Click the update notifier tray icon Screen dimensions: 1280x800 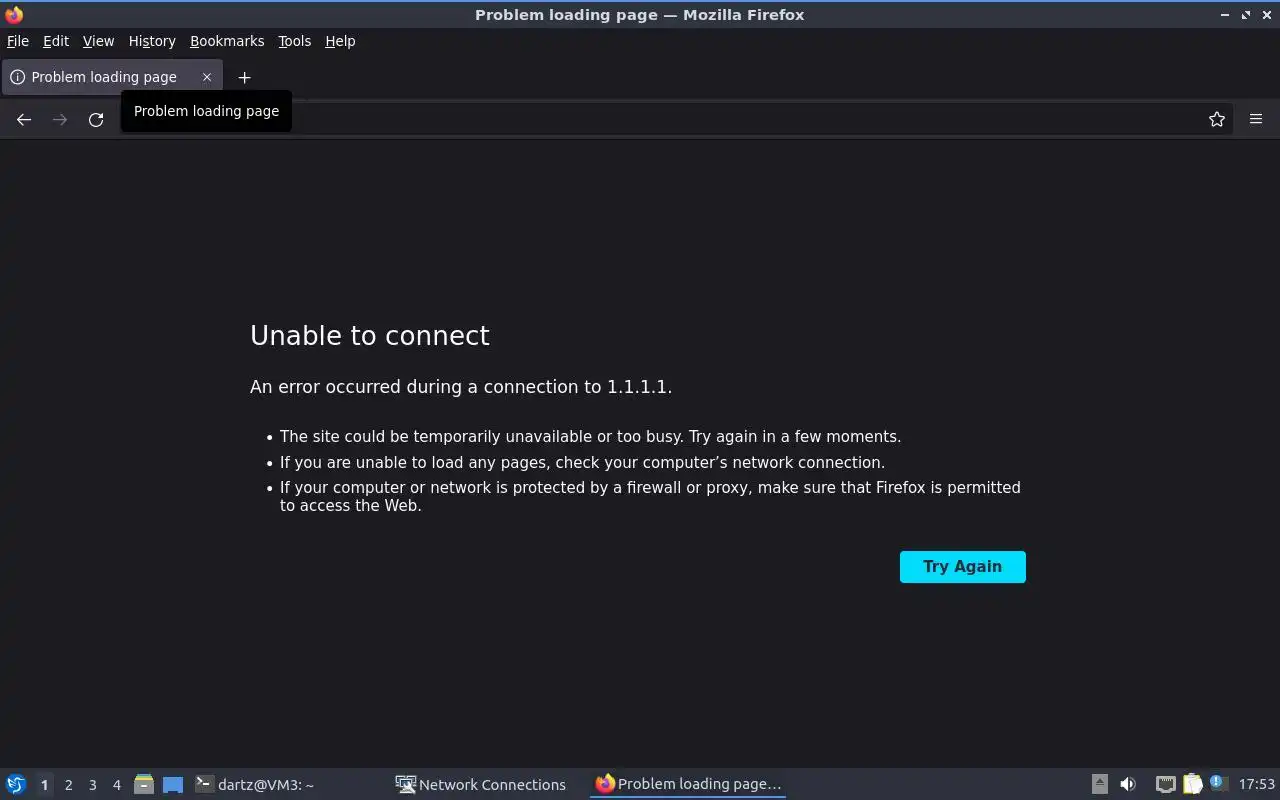click(1218, 784)
